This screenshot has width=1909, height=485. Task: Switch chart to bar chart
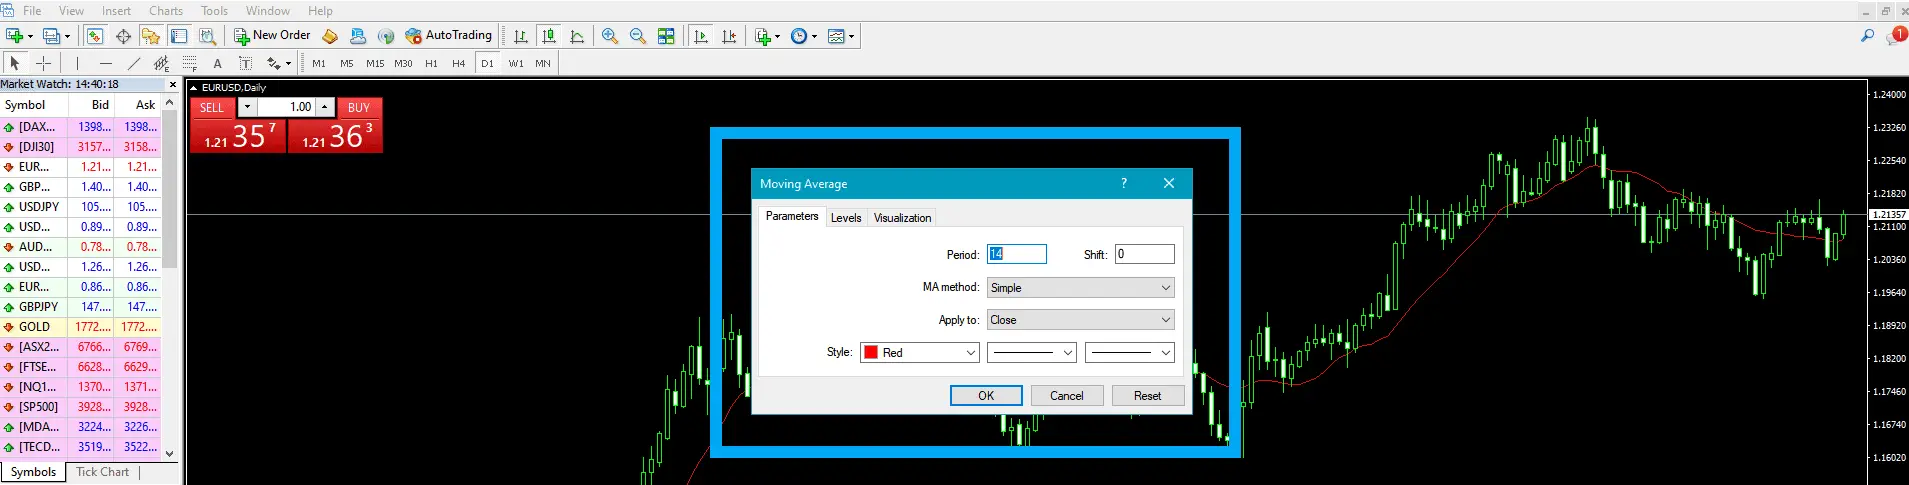tap(521, 36)
